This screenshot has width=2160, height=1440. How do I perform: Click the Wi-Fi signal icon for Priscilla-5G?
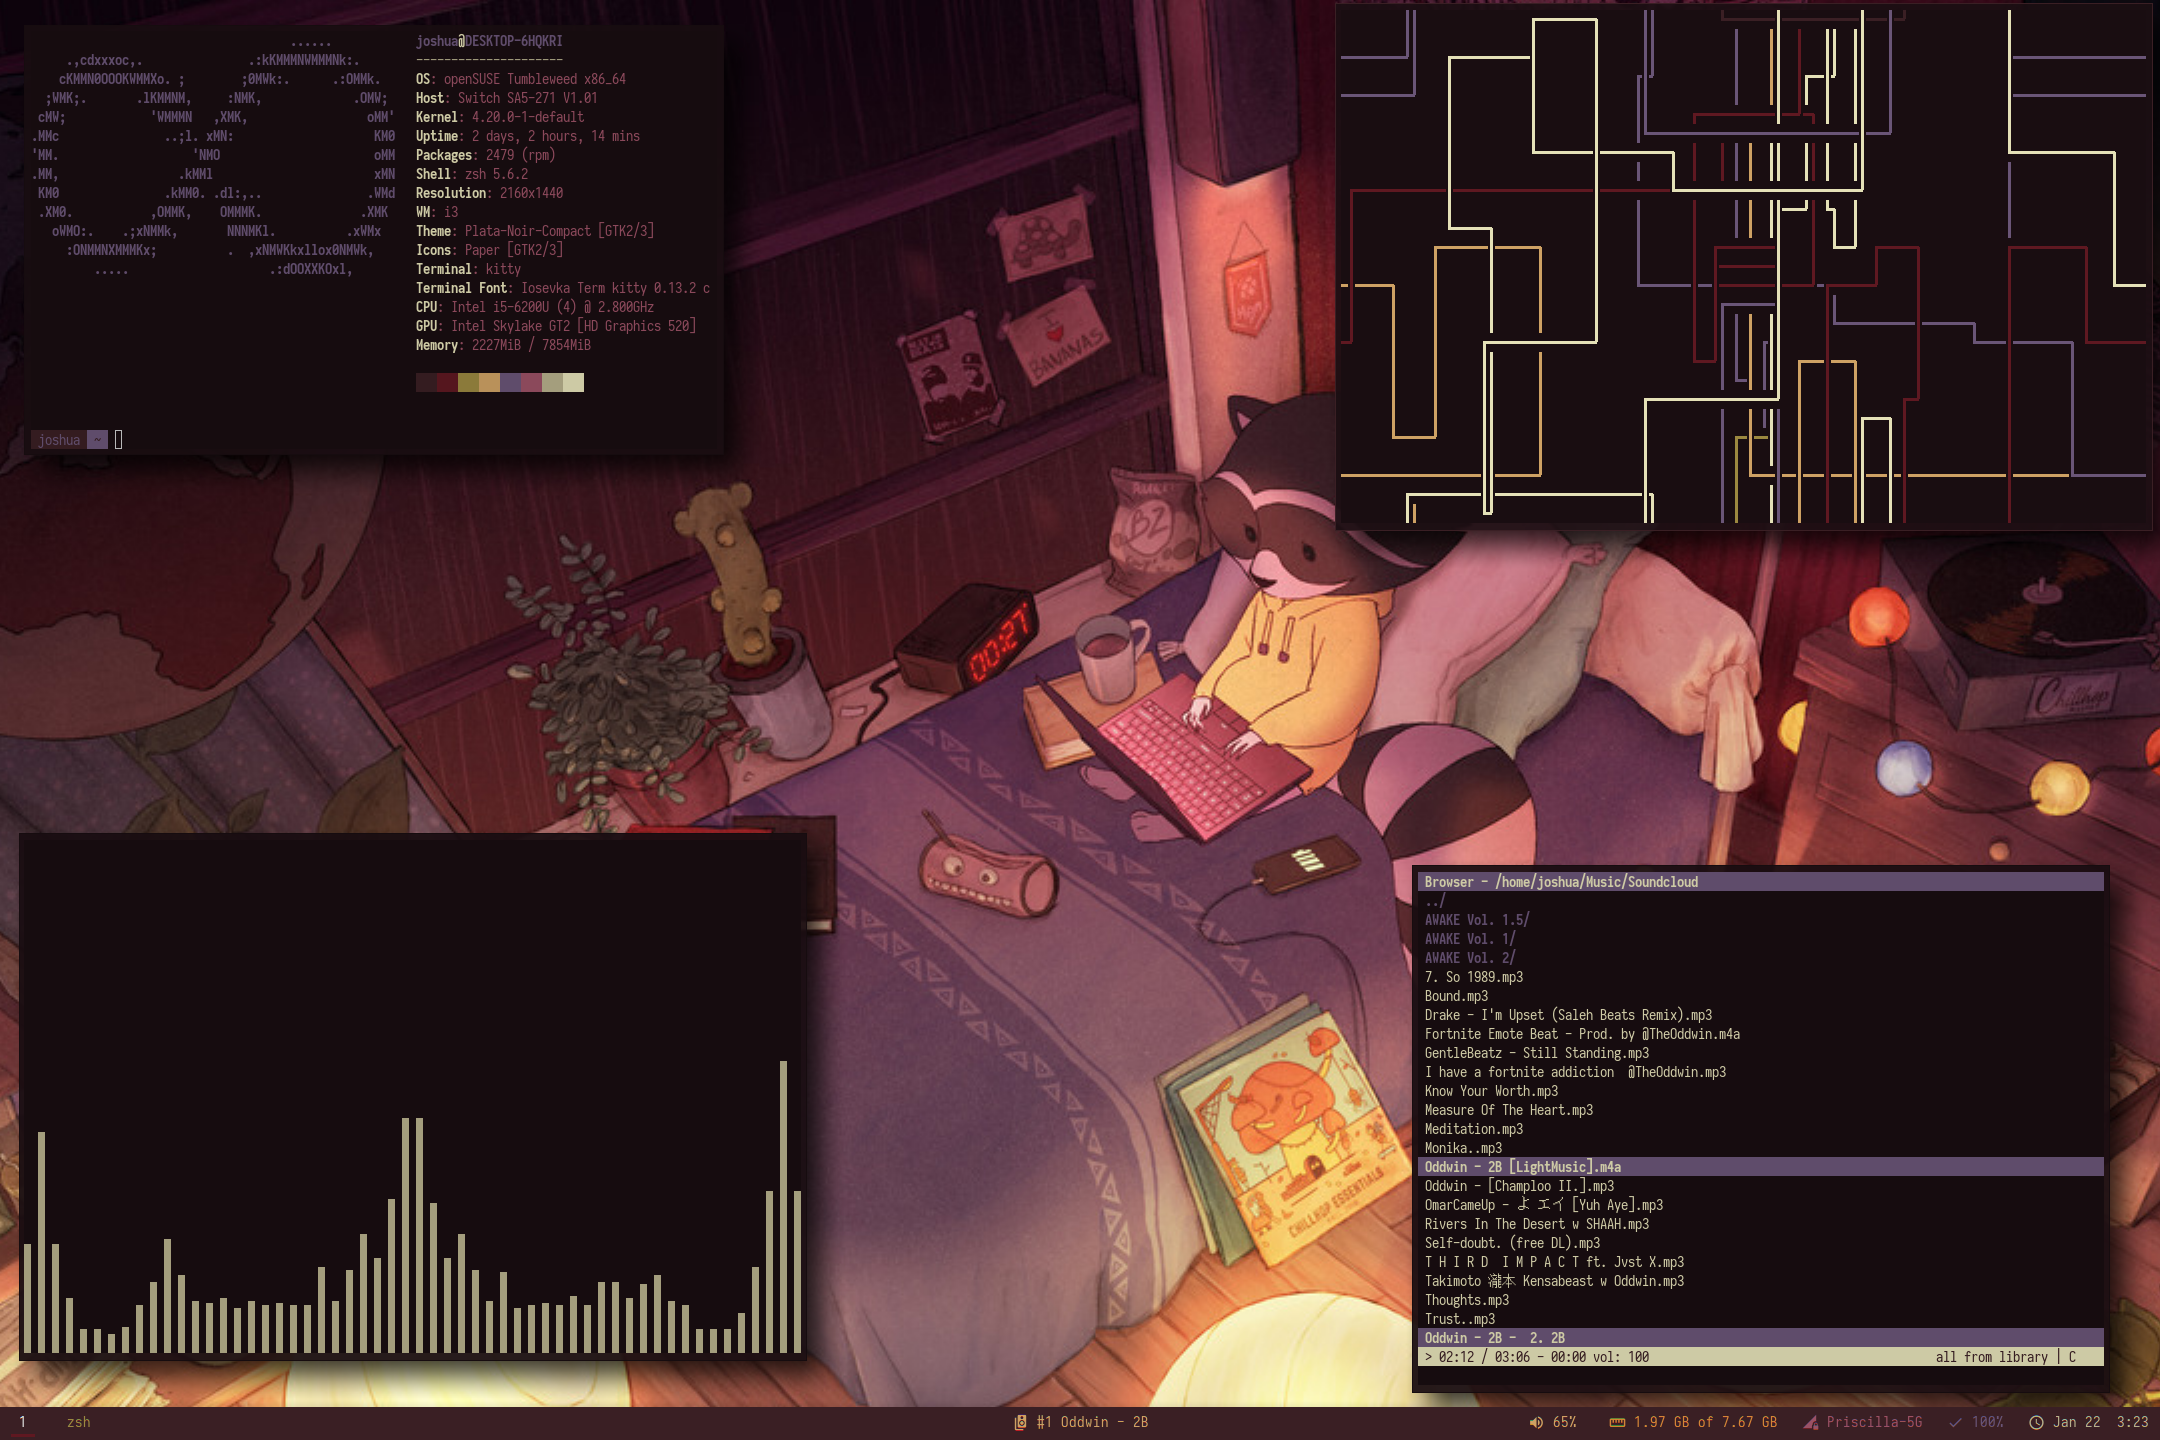[1810, 1422]
